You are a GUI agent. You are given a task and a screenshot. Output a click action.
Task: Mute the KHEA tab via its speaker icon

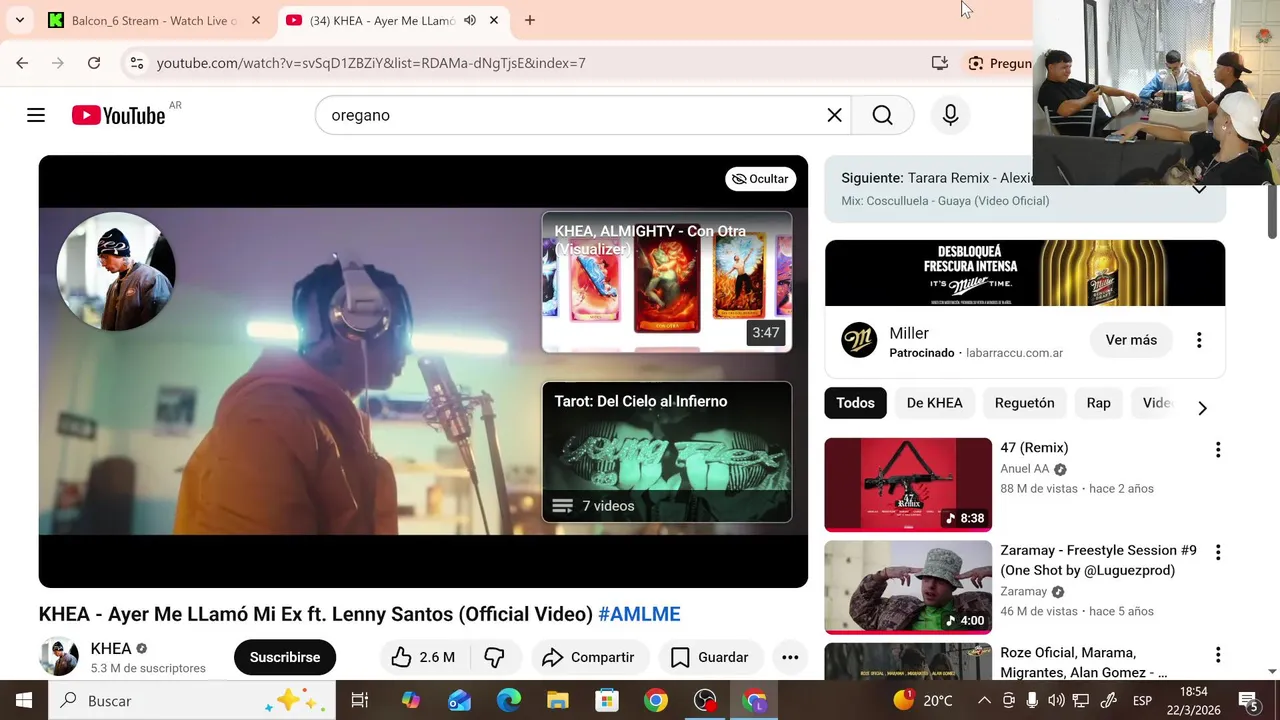[x=470, y=20]
